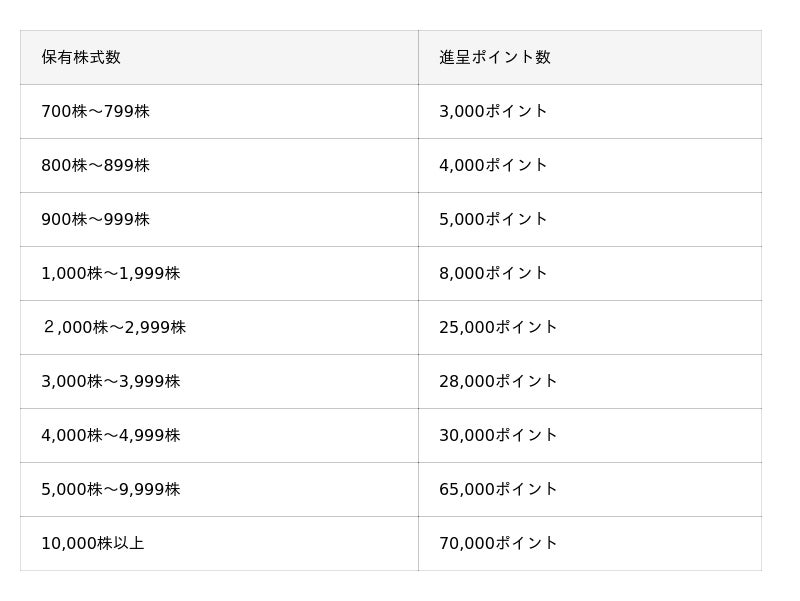Screen dimensions: 800x601
Task: Click the 25,000ポイント value
Action: pyautogui.click(x=498, y=328)
